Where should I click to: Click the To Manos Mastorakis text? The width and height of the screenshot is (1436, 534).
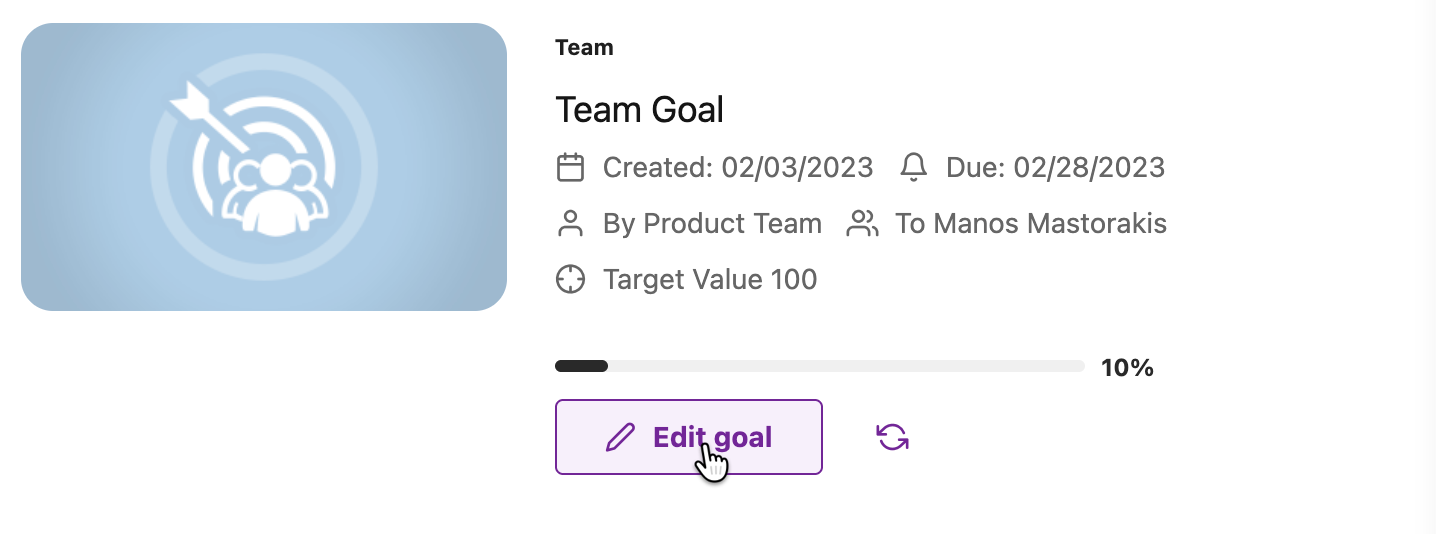1031,224
